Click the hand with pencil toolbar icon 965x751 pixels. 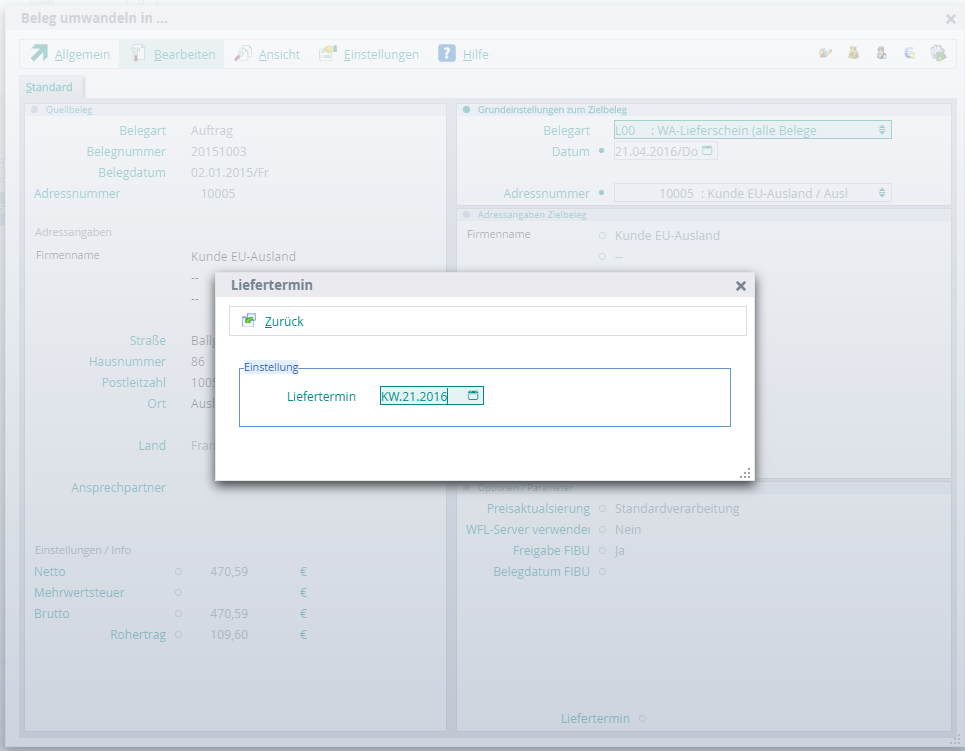click(825, 54)
